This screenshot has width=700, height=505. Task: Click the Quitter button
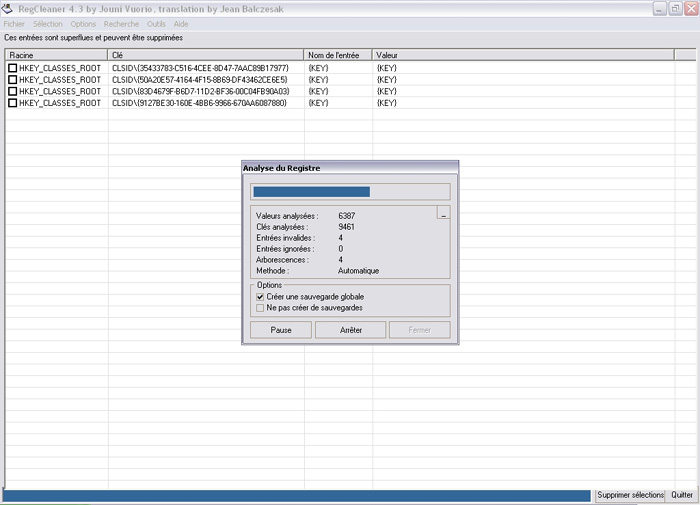pyautogui.click(x=682, y=496)
